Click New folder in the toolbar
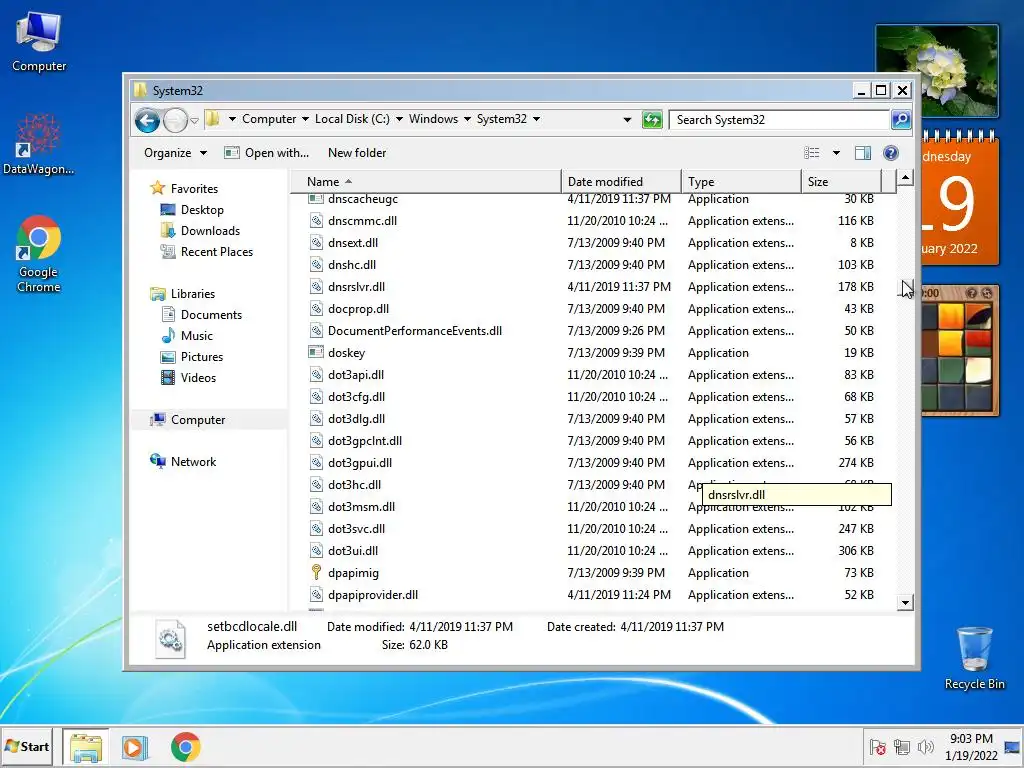The image size is (1024, 768). point(357,153)
